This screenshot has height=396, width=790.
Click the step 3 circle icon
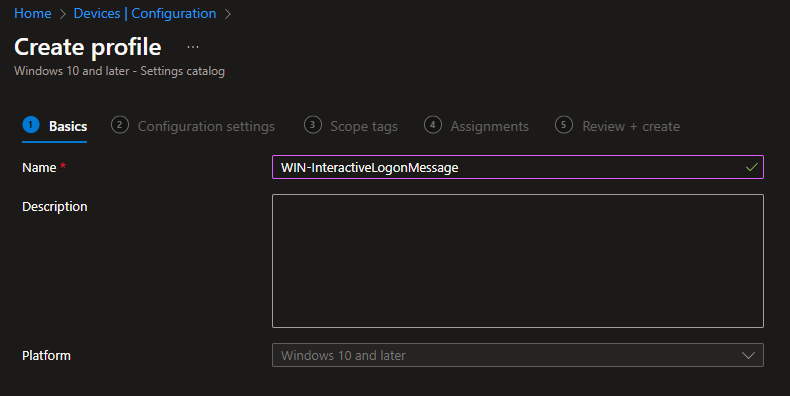[312, 124]
